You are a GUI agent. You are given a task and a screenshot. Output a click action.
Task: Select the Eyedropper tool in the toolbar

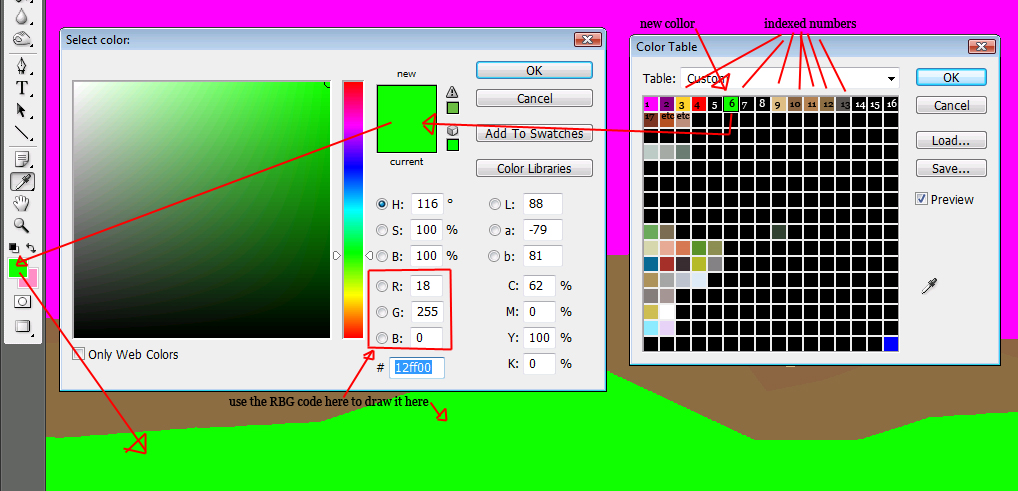click(21, 181)
